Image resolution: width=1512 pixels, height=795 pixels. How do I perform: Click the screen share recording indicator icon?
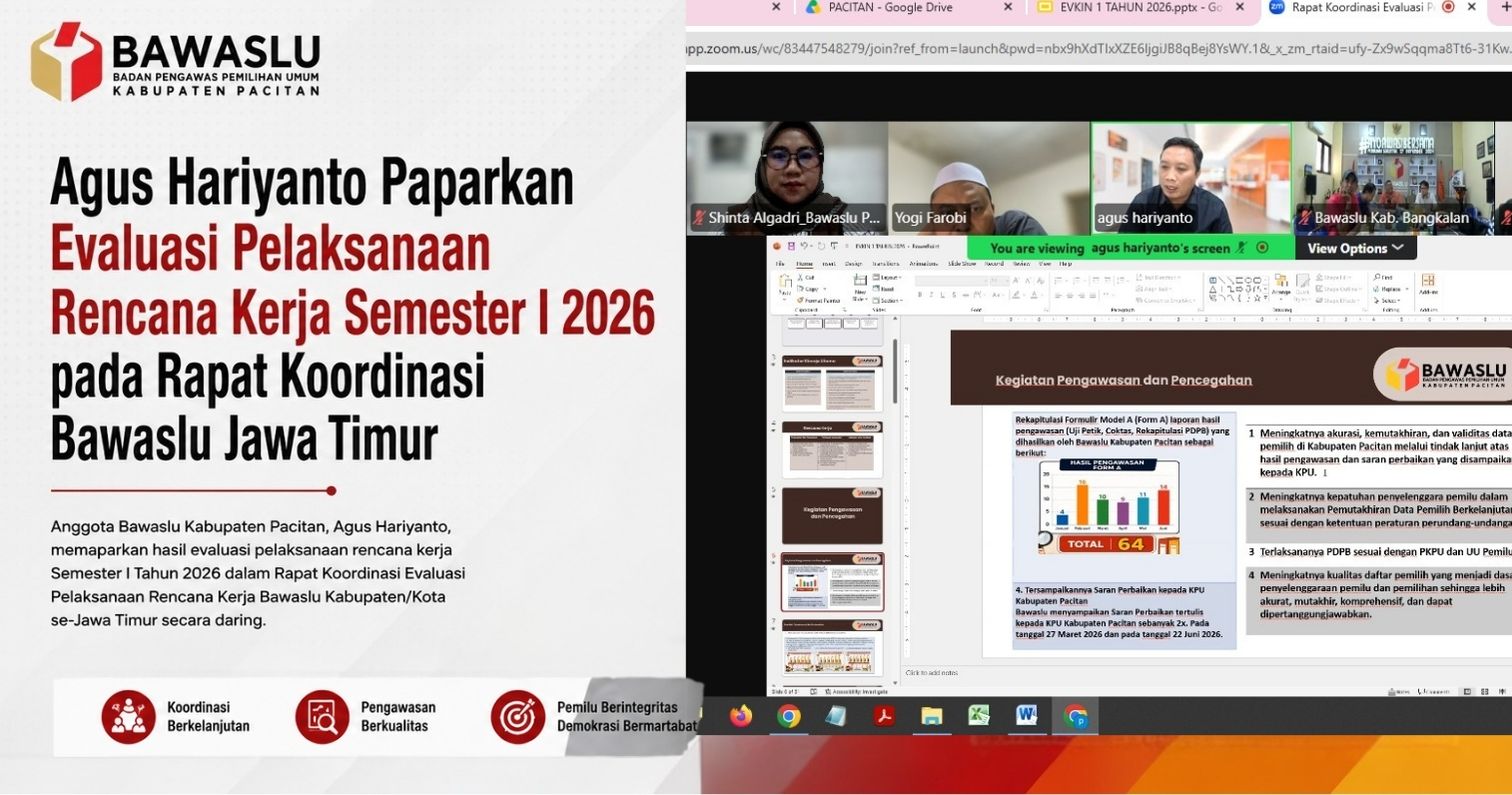tap(1262, 247)
